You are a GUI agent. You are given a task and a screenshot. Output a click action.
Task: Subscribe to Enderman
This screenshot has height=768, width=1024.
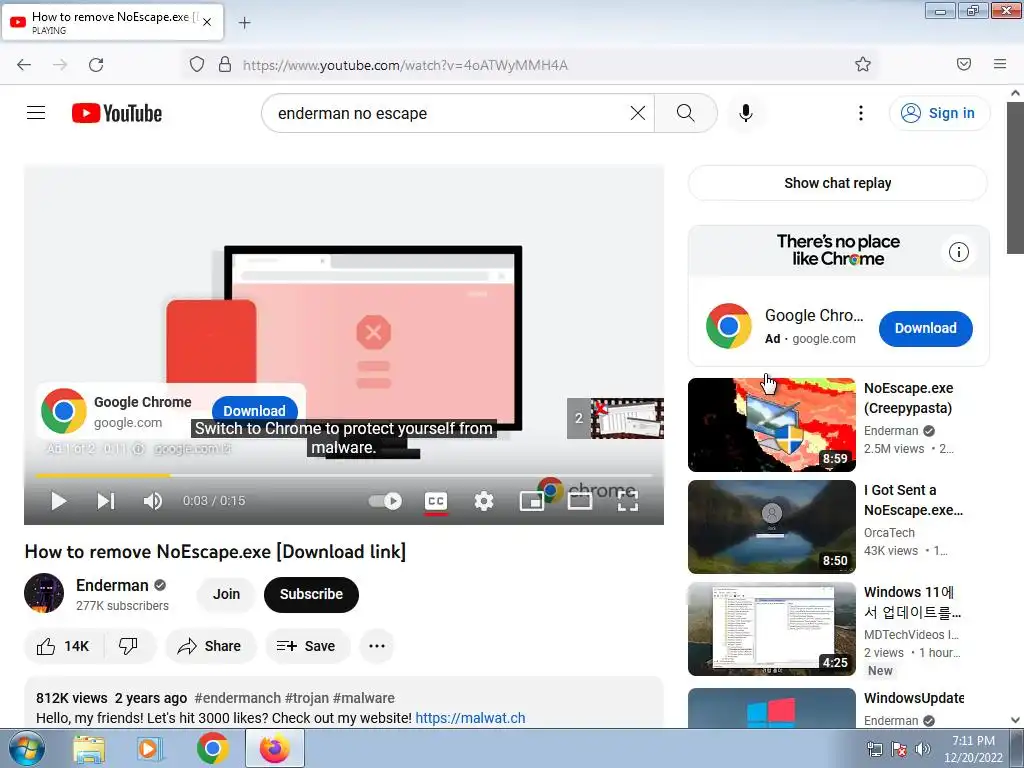(x=312, y=594)
